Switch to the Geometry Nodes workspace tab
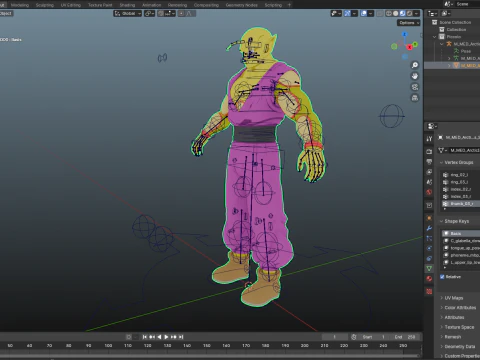The width and height of the screenshot is (480, 360). [x=242, y=5]
